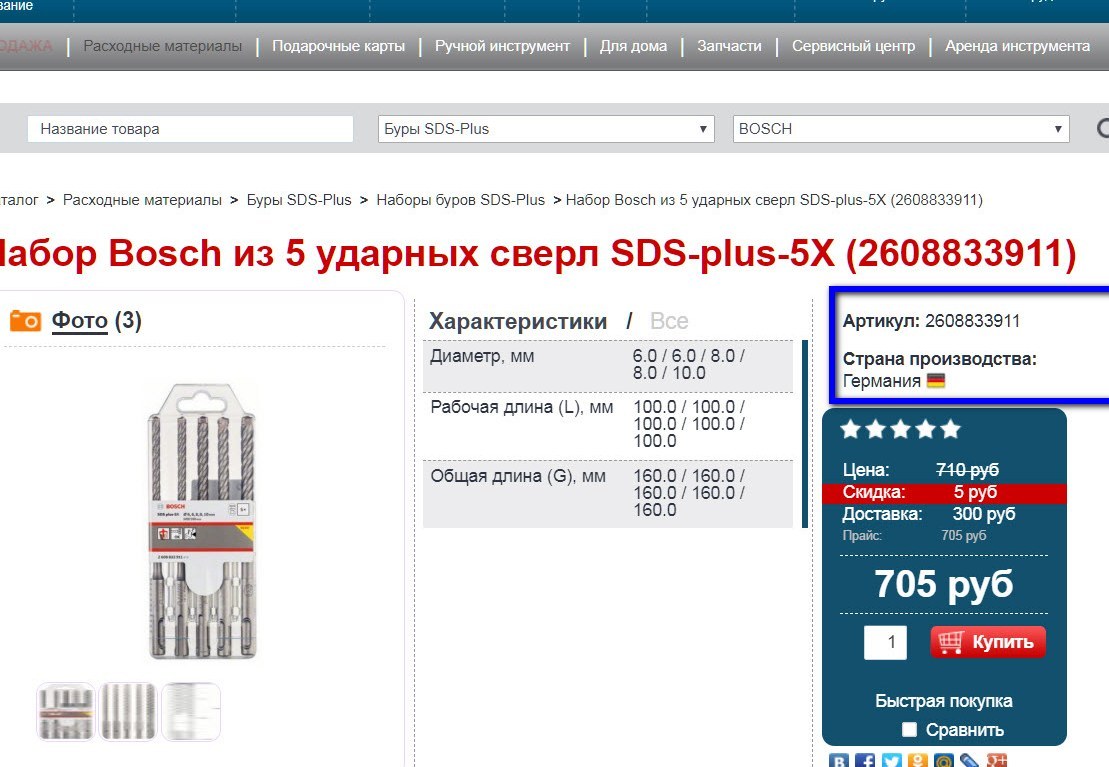Image resolution: width=1109 pixels, height=767 pixels.
Task: Click the quantity input field
Action: tap(885, 642)
